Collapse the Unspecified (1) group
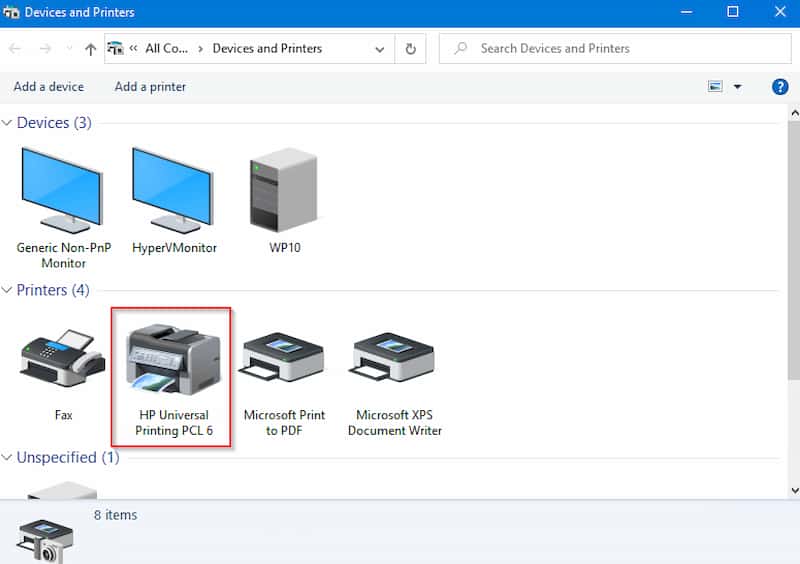 tap(8, 458)
